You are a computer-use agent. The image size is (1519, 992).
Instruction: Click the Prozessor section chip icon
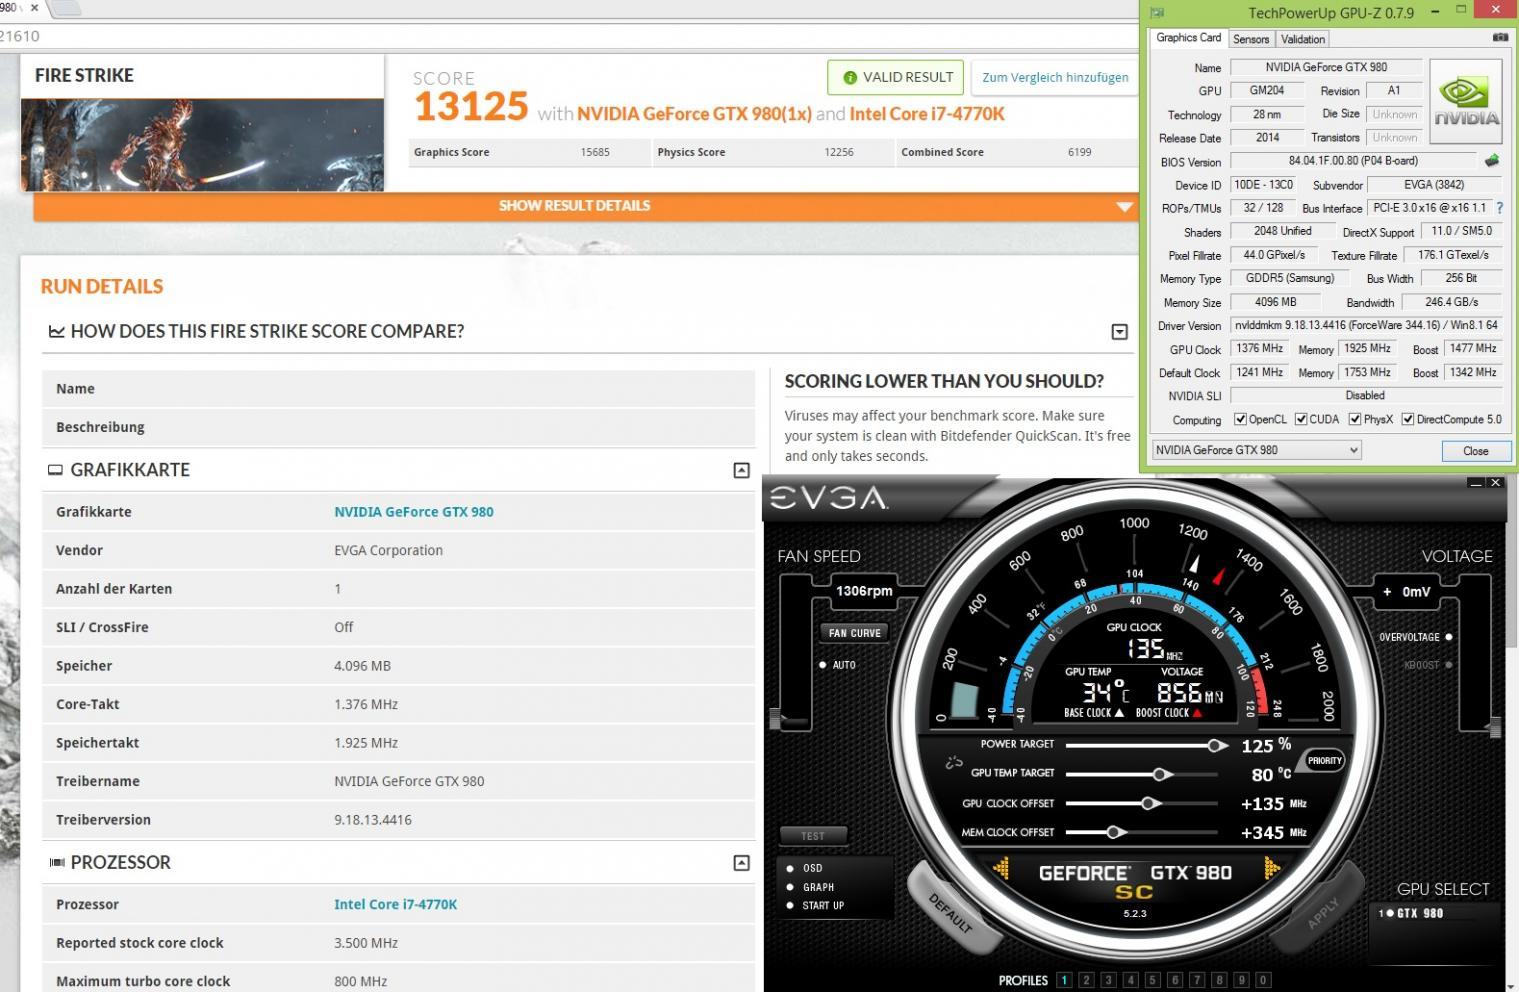57,862
